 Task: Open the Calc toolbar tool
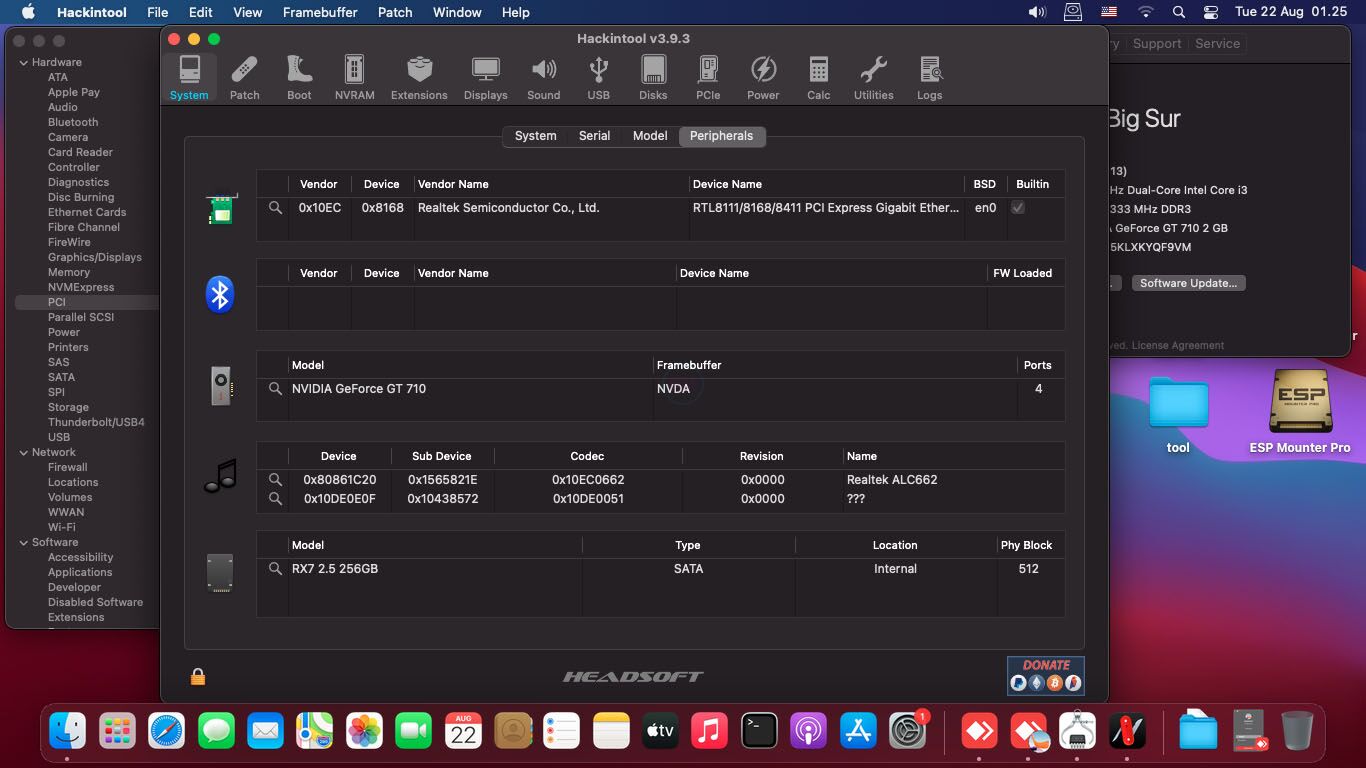click(818, 78)
